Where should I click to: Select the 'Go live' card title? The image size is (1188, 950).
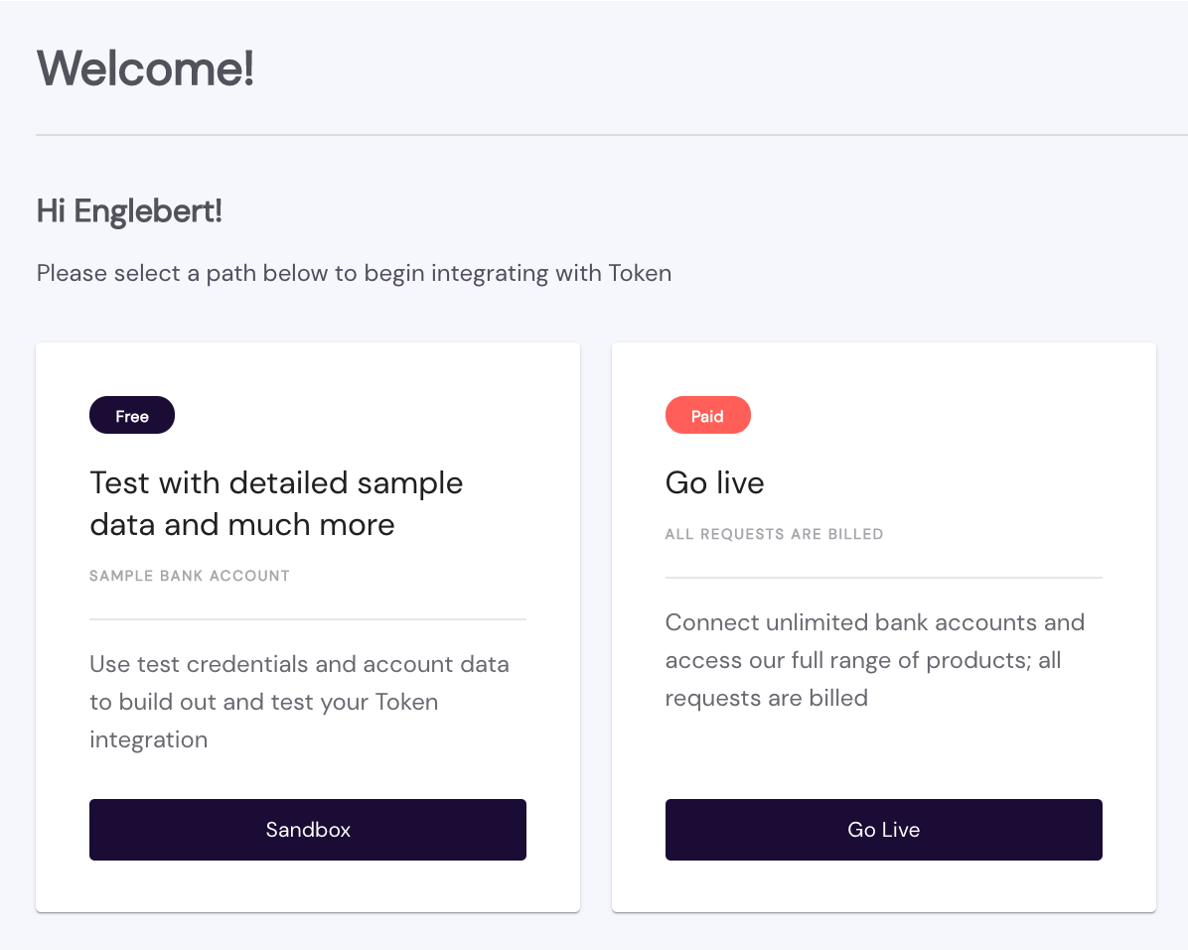click(714, 483)
